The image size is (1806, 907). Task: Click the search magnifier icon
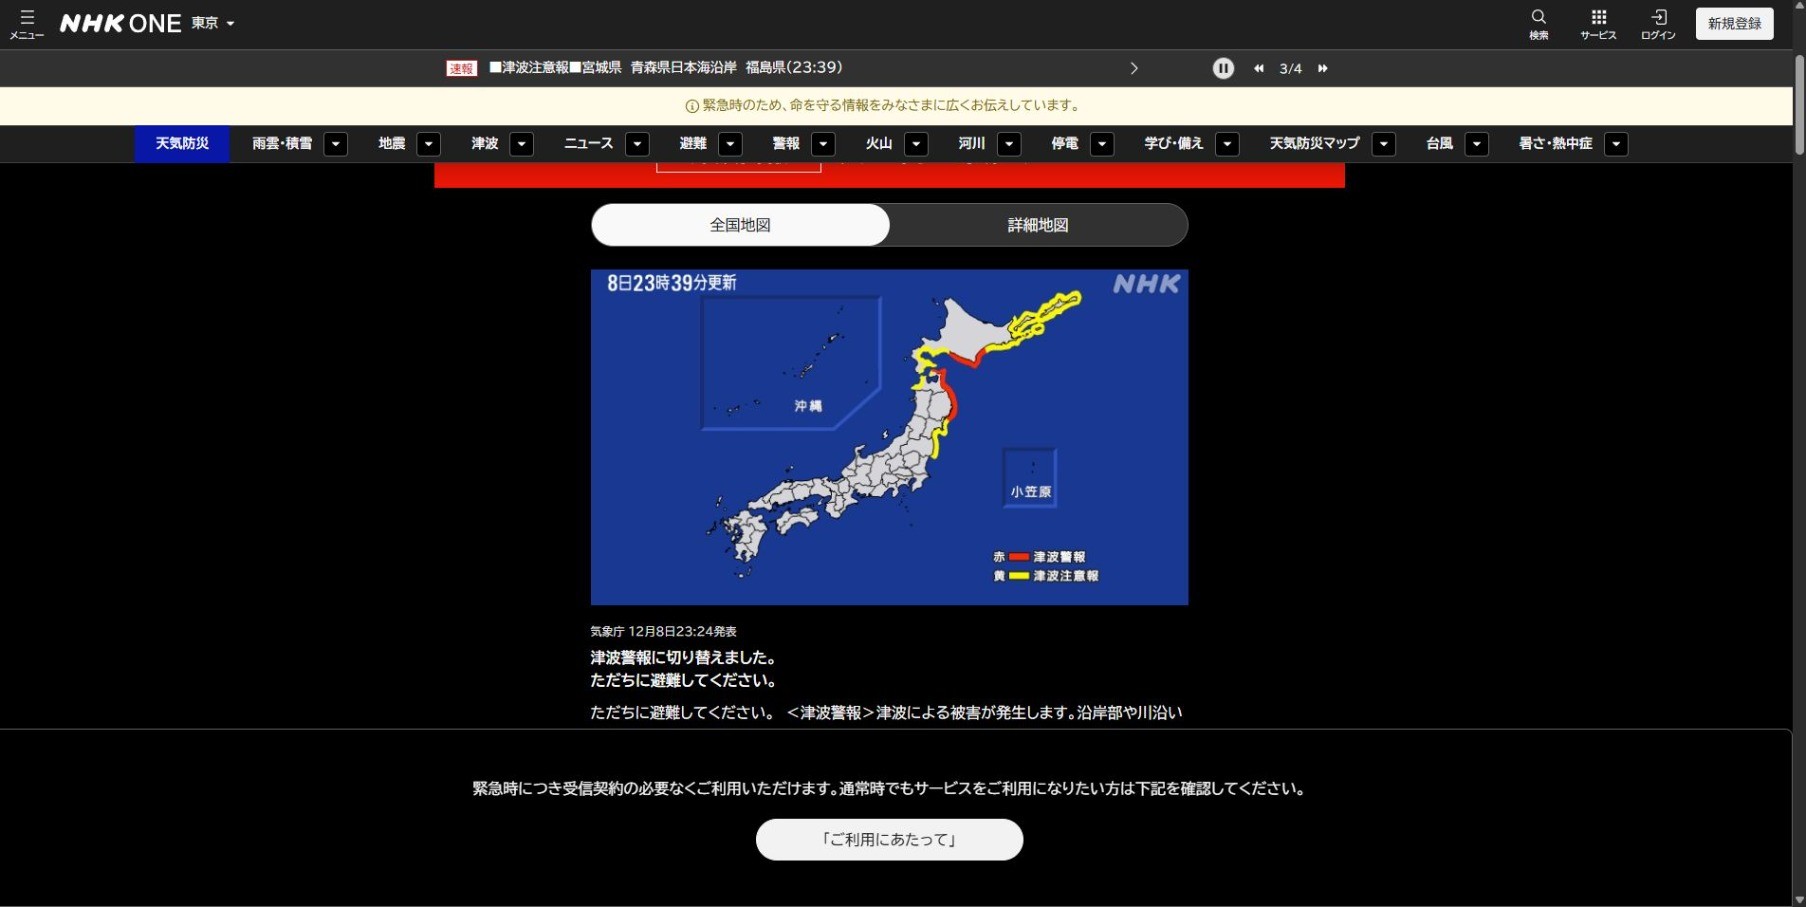(x=1538, y=23)
